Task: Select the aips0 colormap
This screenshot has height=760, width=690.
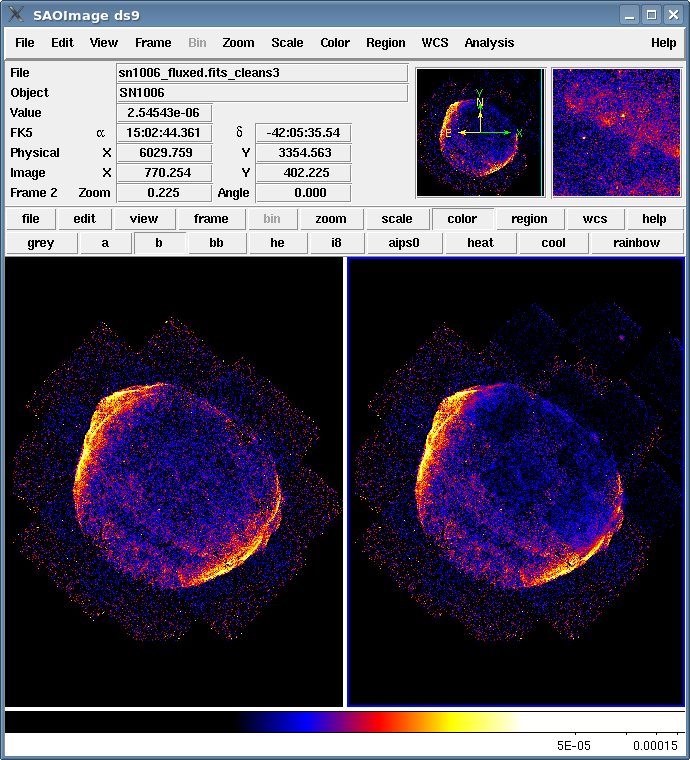Action: 404,243
